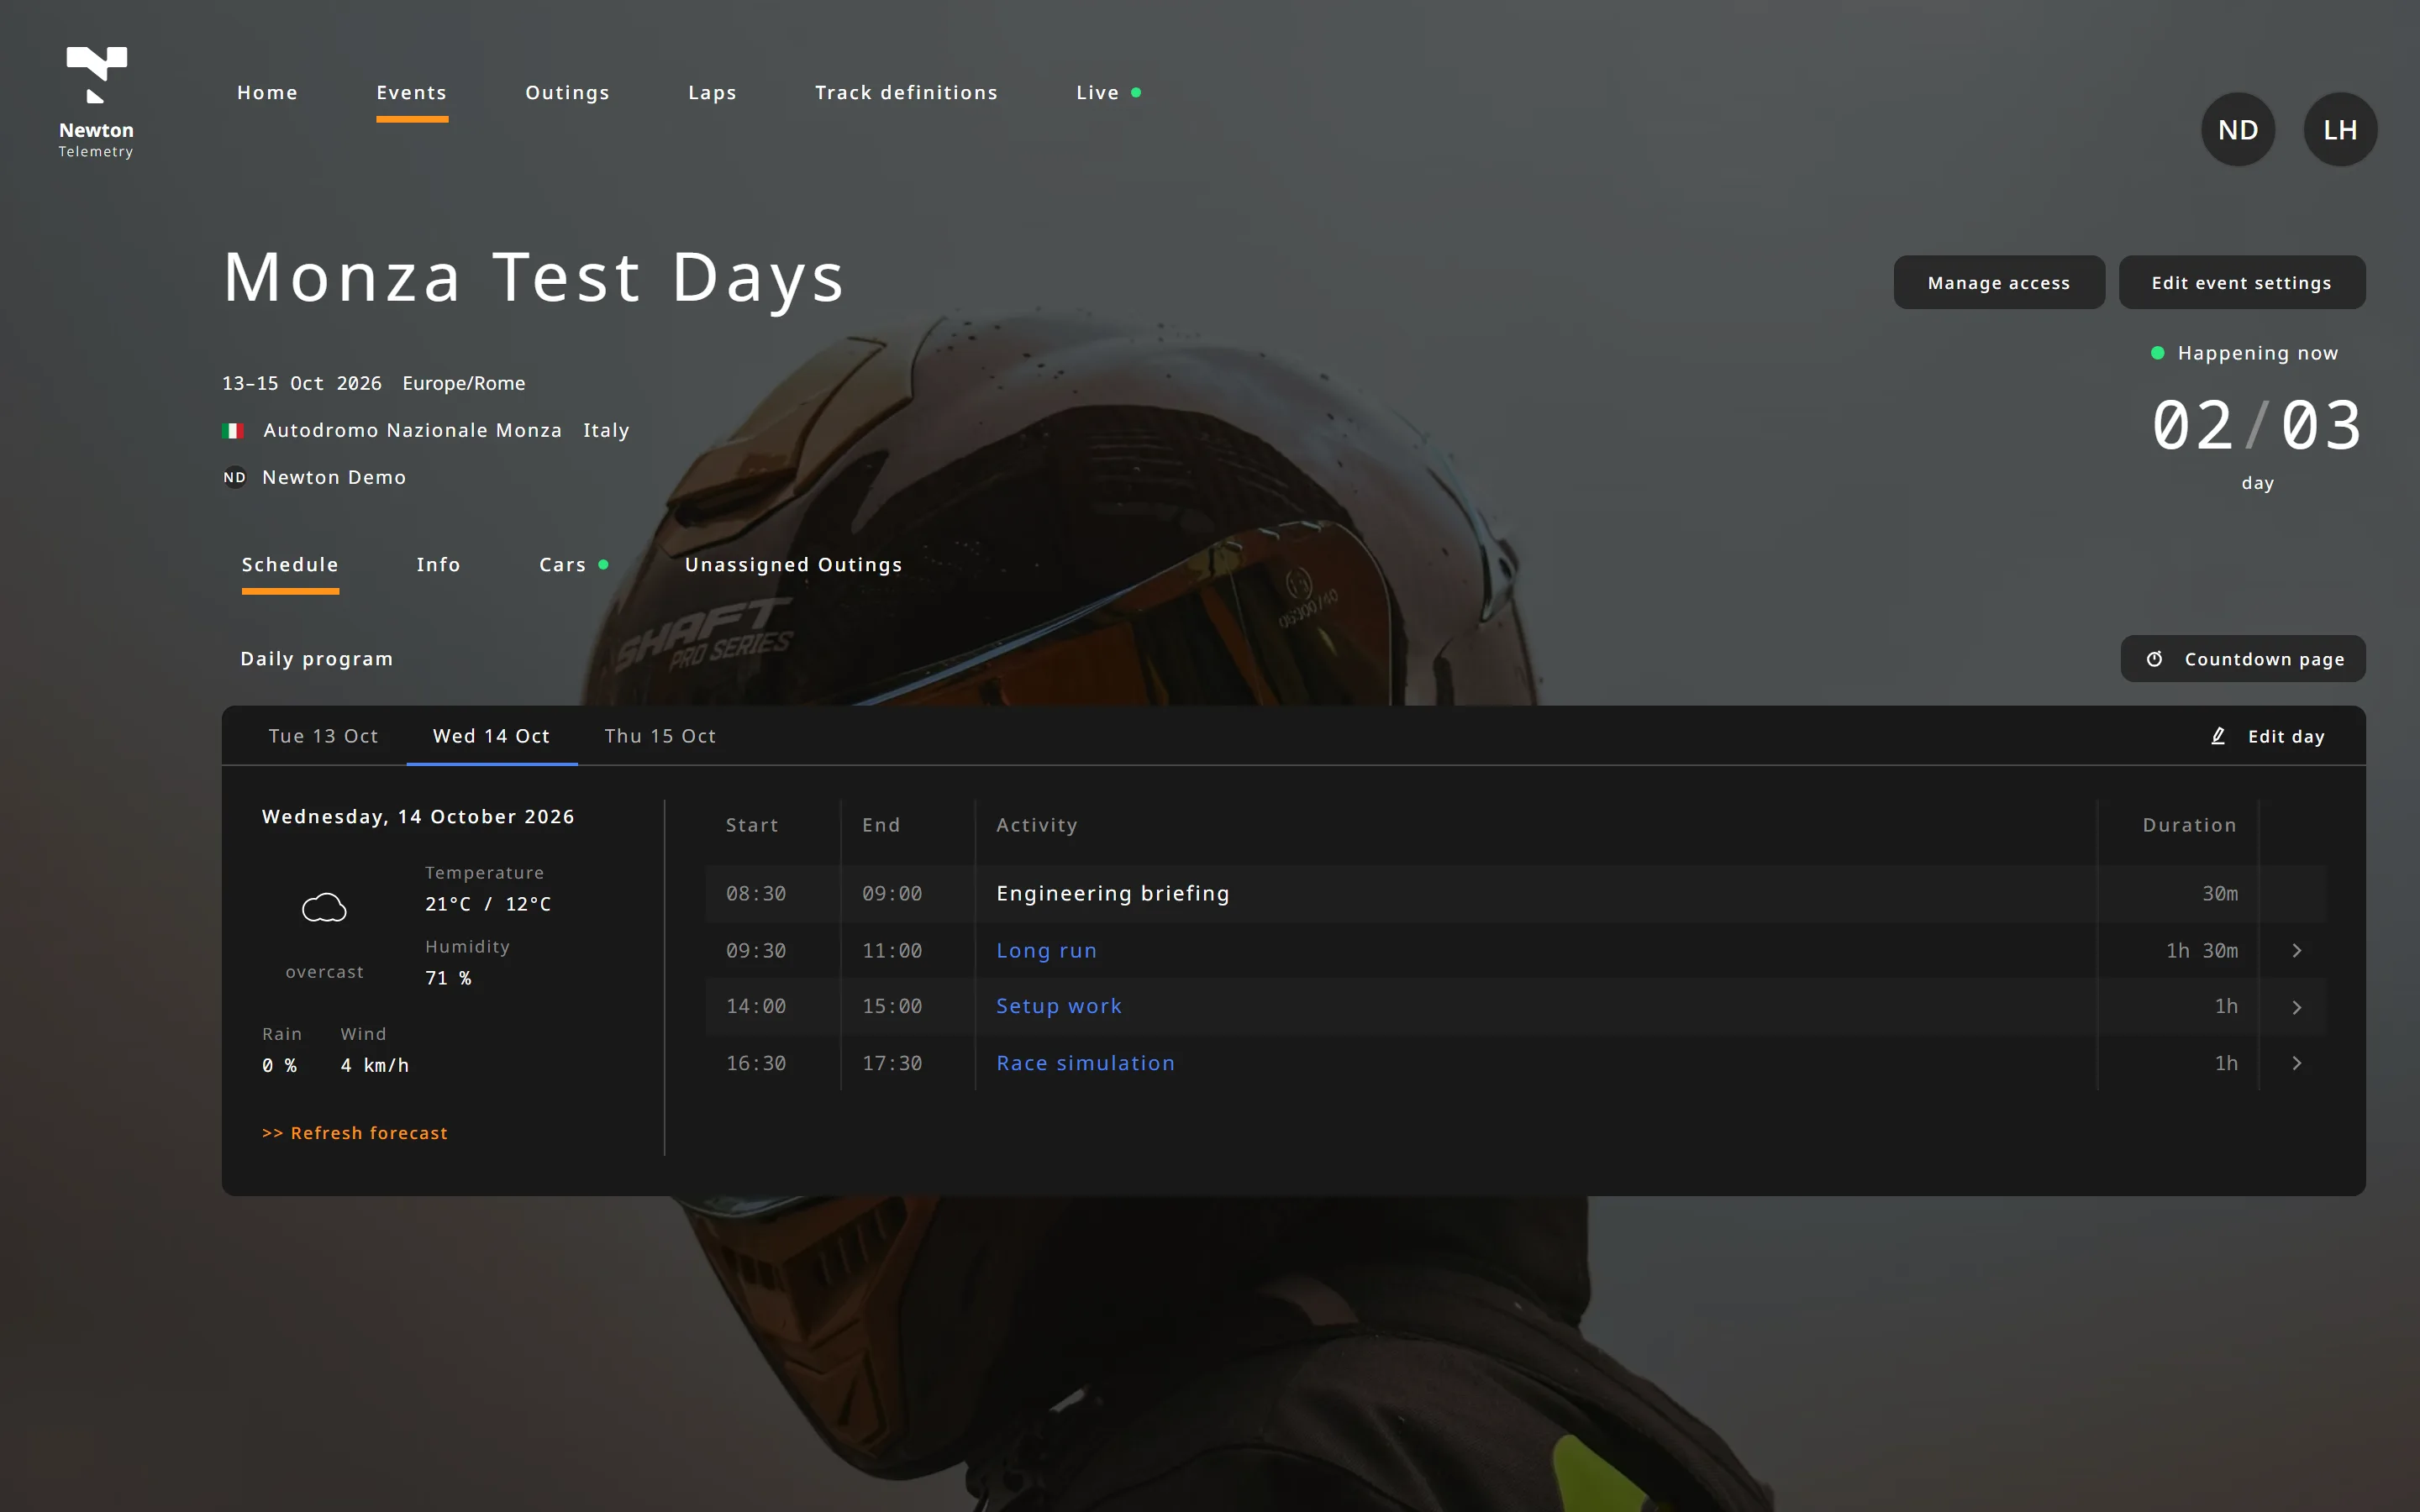Click the ND badge beside Newton Demo
Image resolution: width=2420 pixels, height=1512 pixels.
[x=234, y=478]
